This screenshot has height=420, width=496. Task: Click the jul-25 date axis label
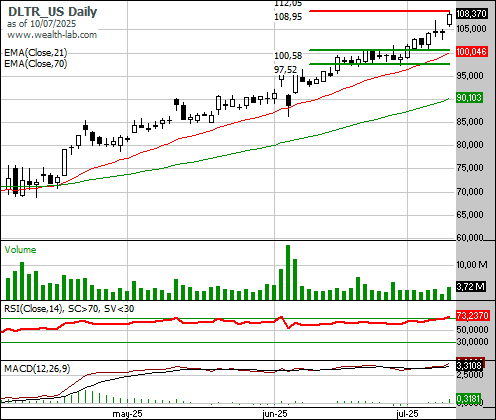coord(407,414)
